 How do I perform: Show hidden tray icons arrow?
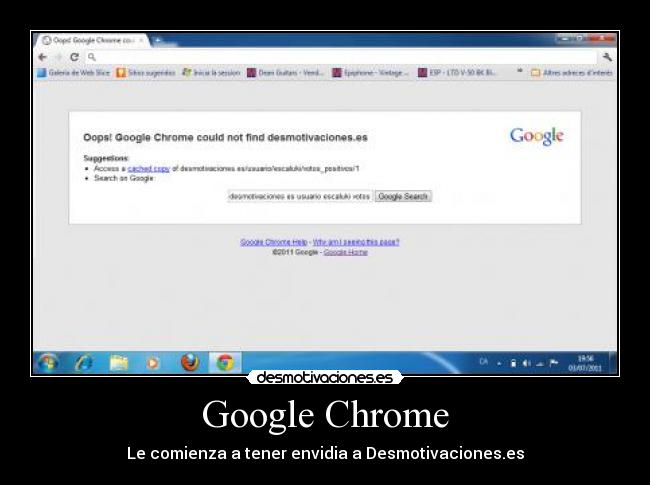coord(500,364)
